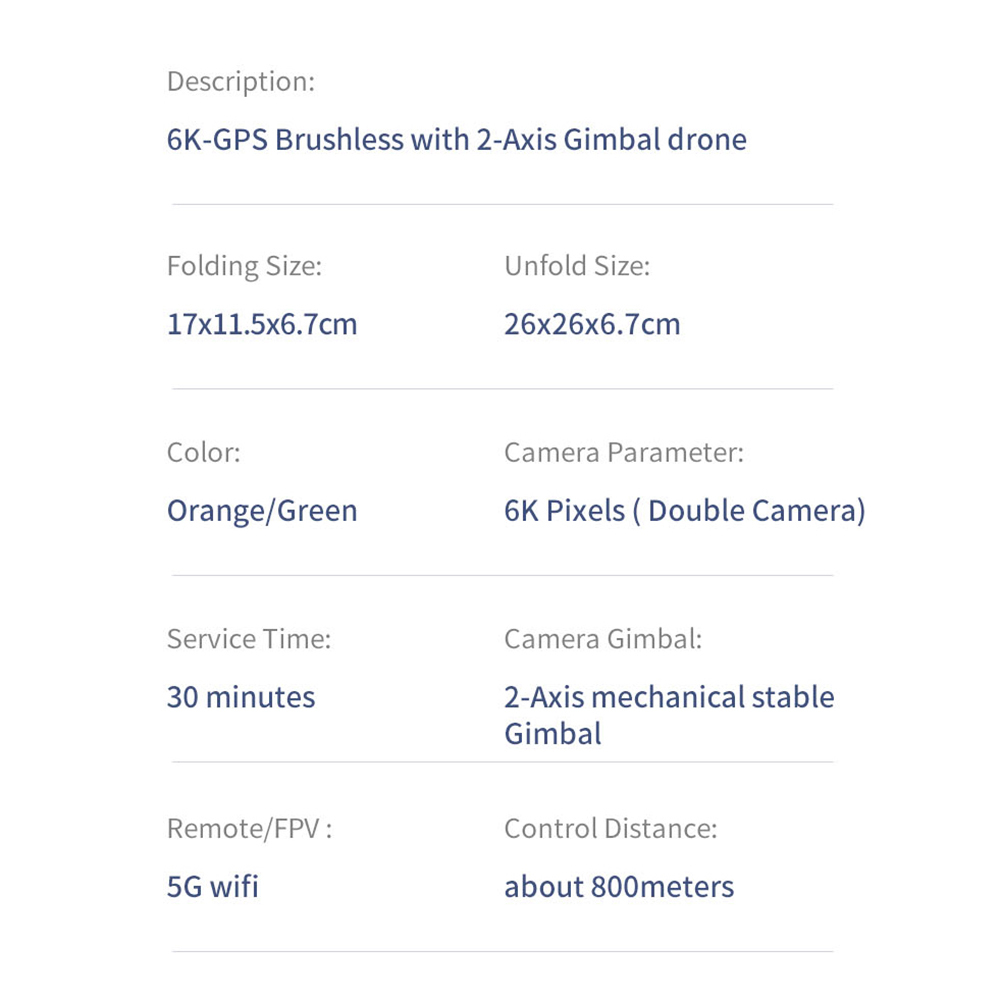Image resolution: width=1001 pixels, height=1001 pixels.
Task: Click the Unfold Size label
Action: point(577,266)
